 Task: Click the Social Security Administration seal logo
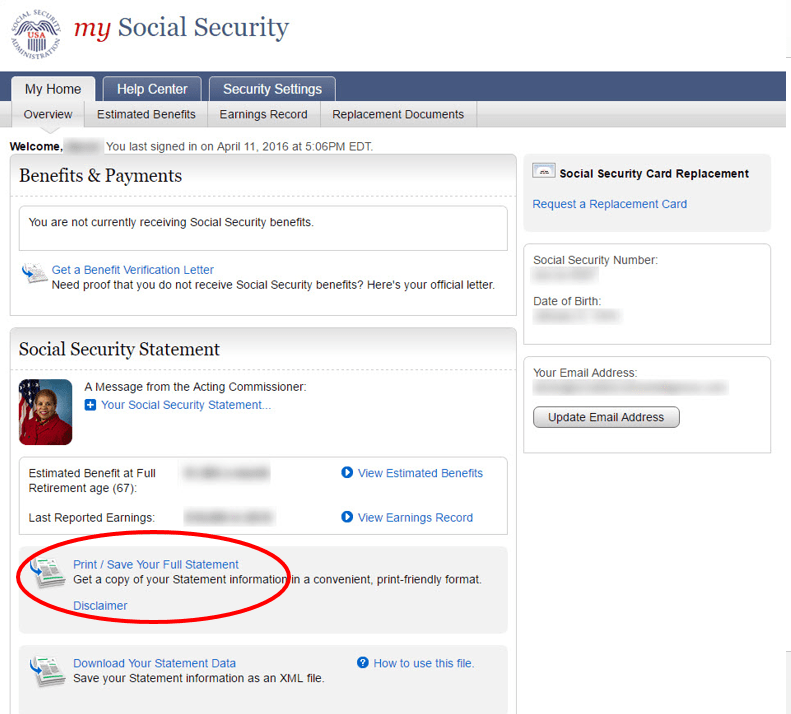pos(36,34)
